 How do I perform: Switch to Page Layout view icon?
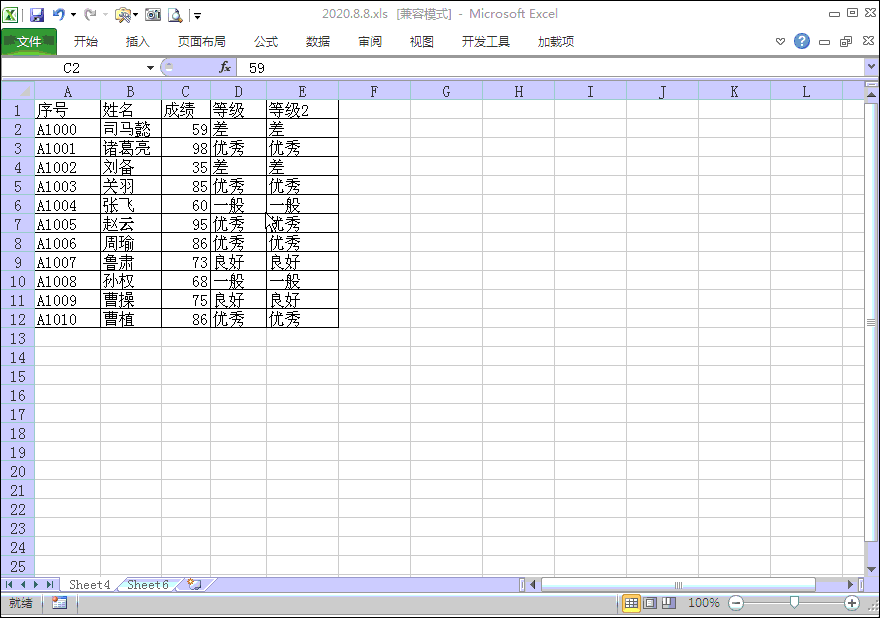pos(650,603)
